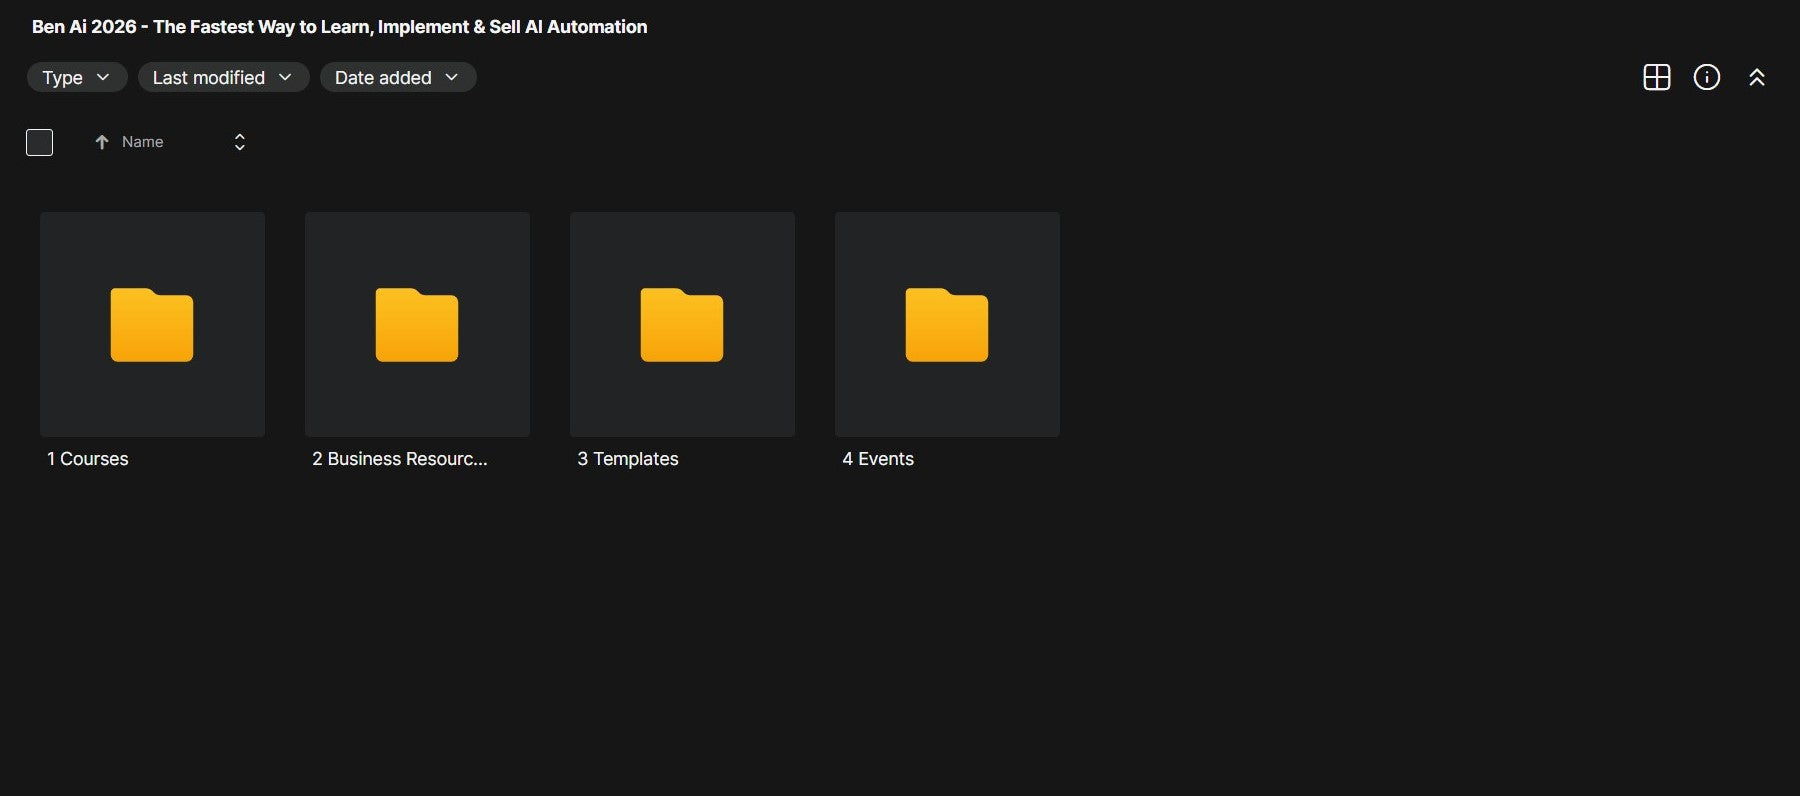Open the info details panel icon
The height and width of the screenshot is (796, 1800).
1706,77
